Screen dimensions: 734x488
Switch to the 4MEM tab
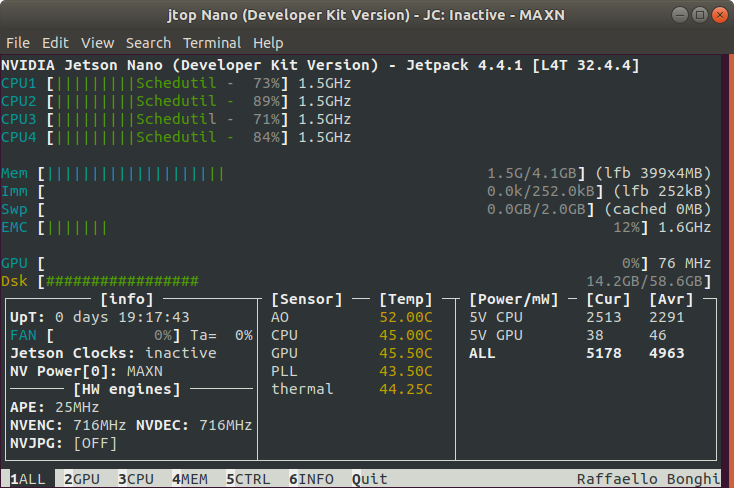coord(190,479)
